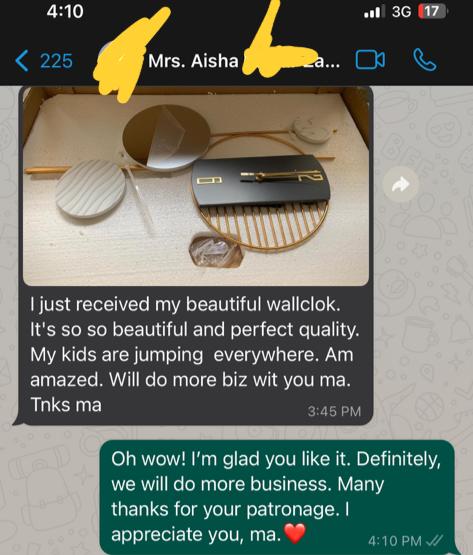Select the green 'Oh wow!' reply bubble
Viewport: 473px width, 555px height.
tap(277, 497)
